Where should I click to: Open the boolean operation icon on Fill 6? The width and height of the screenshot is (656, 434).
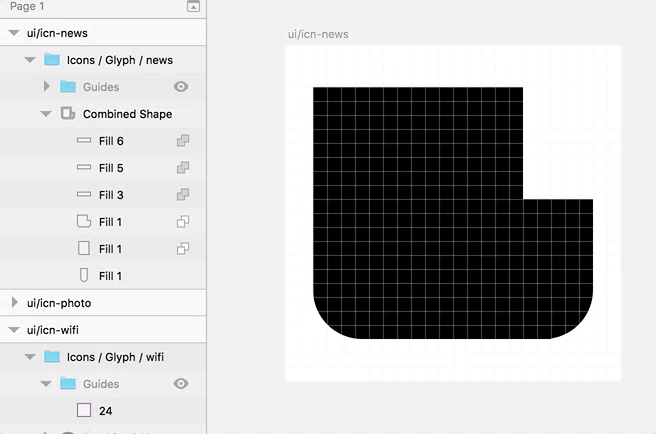tap(183, 141)
